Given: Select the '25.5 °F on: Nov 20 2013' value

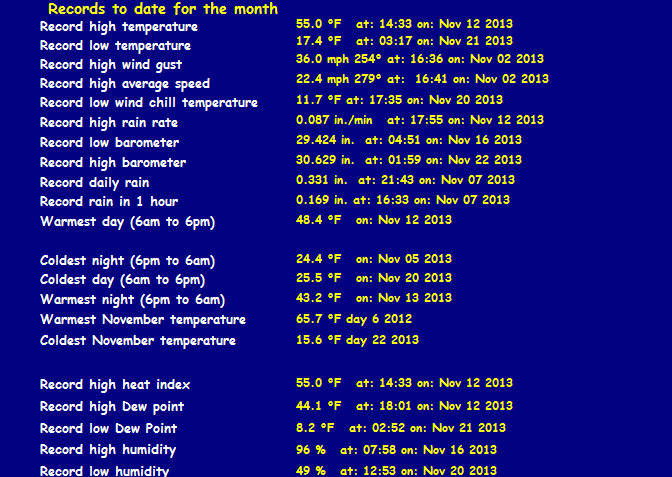Looking at the screenshot, I should click(374, 278).
